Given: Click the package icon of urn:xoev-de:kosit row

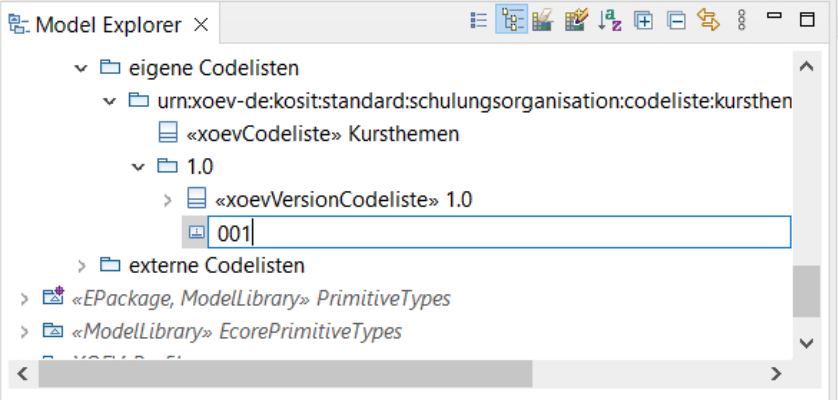Looking at the screenshot, I should coord(139,100).
